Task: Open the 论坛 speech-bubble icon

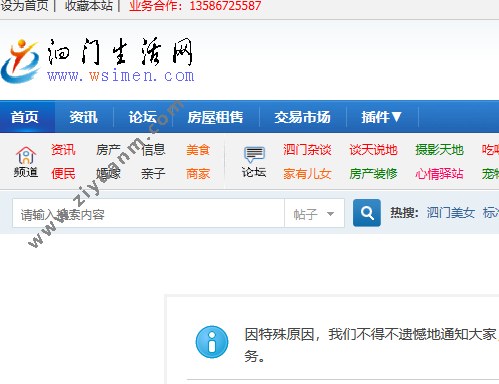Action: point(254,155)
